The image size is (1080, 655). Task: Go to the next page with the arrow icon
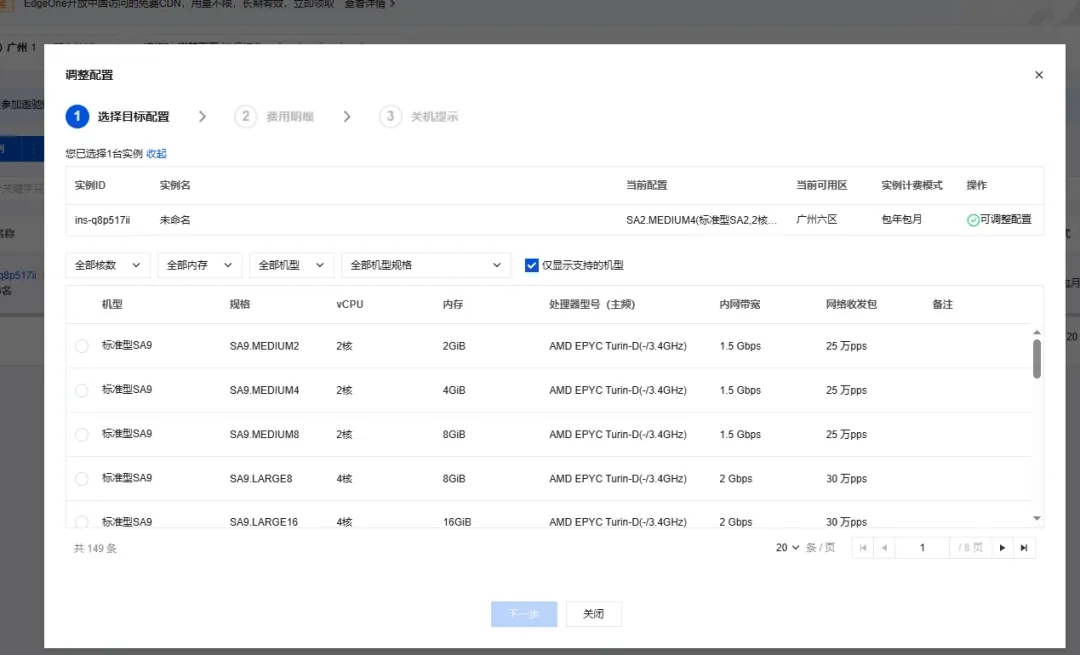click(x=1003, y=547)
